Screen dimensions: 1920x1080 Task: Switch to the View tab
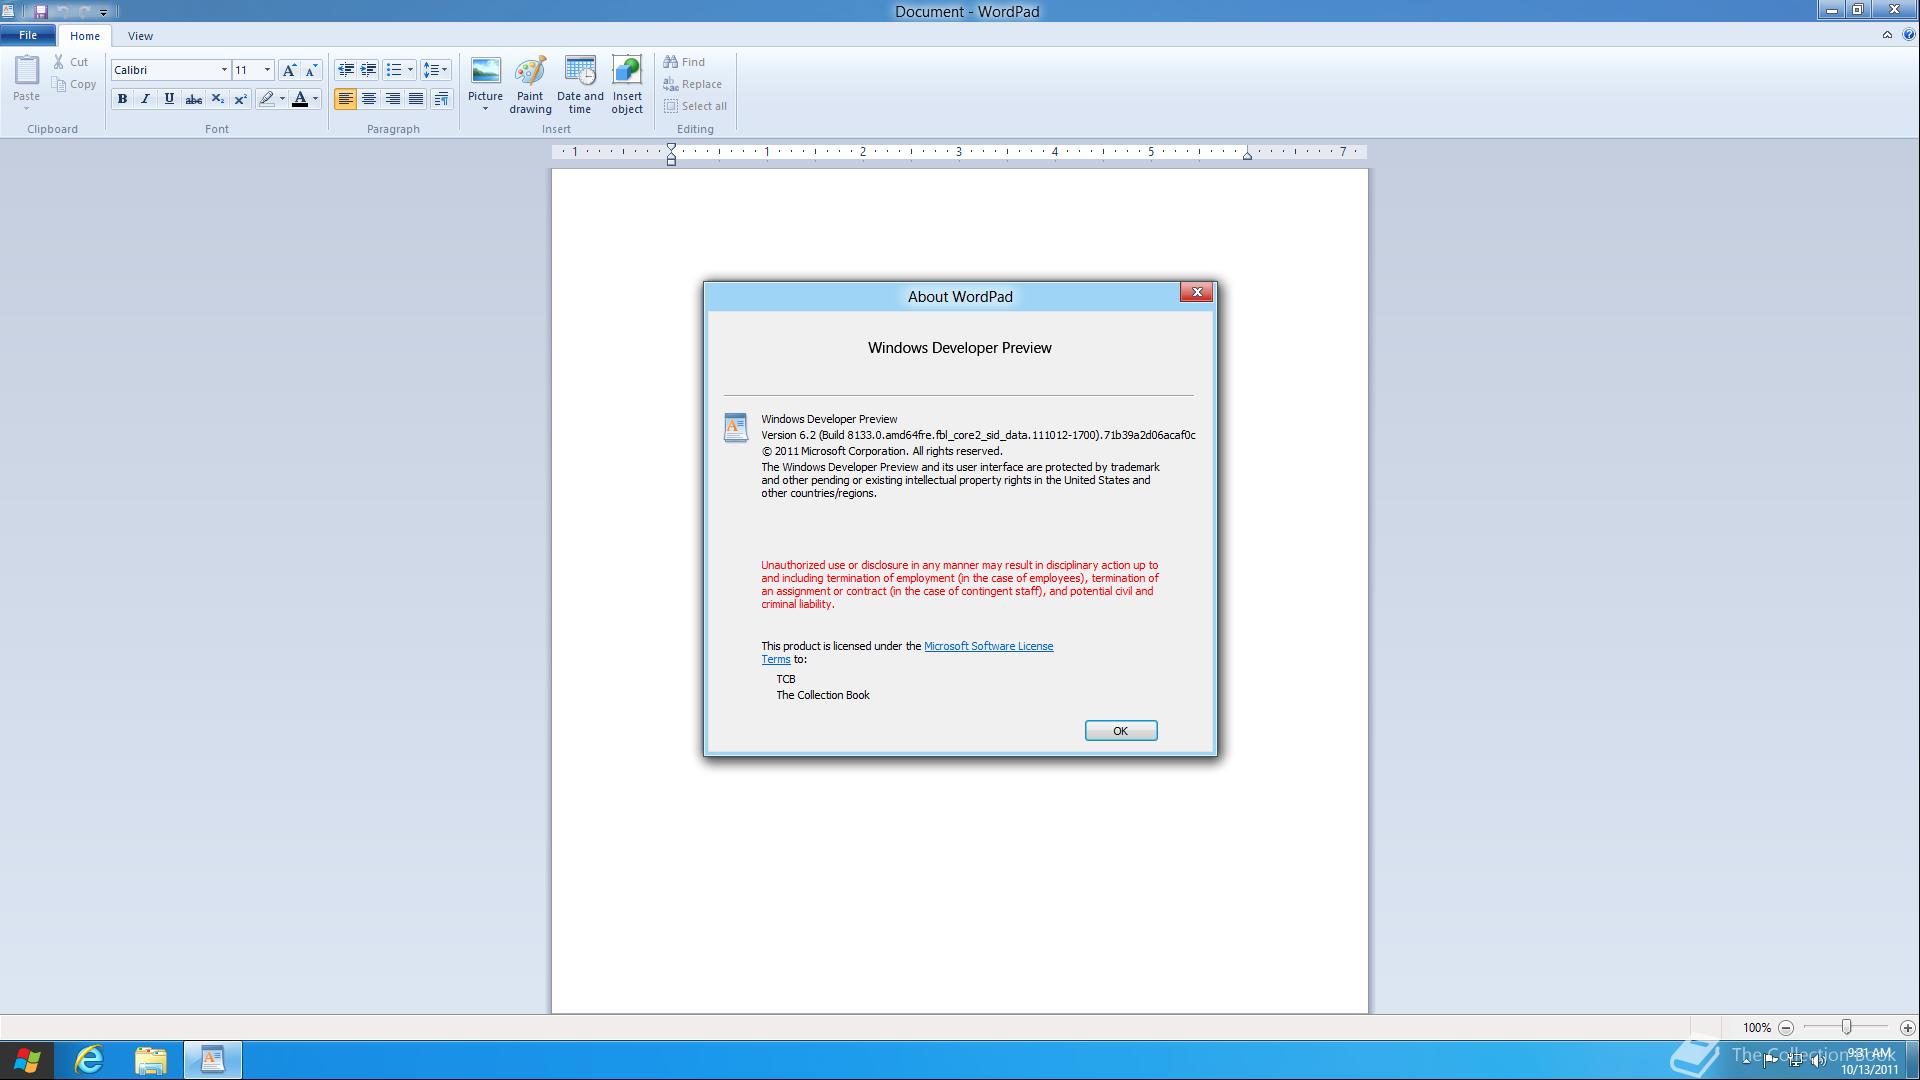pyautogui.click(x=140, y=36)
